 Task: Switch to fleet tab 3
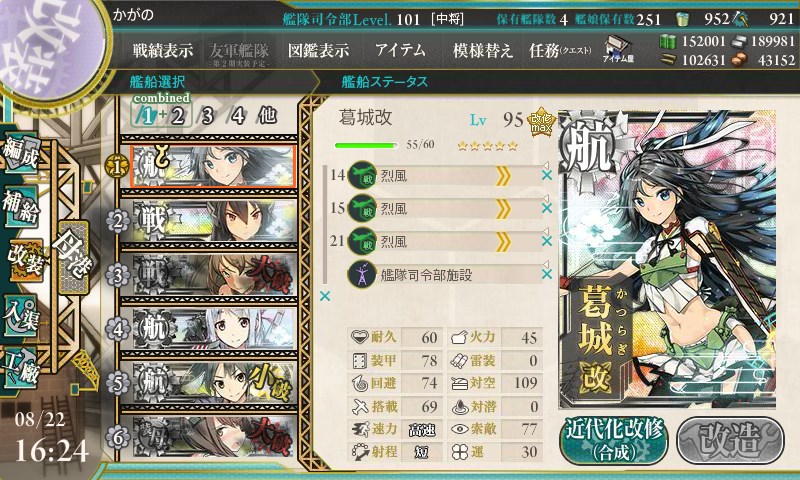(x=207, y=116)
